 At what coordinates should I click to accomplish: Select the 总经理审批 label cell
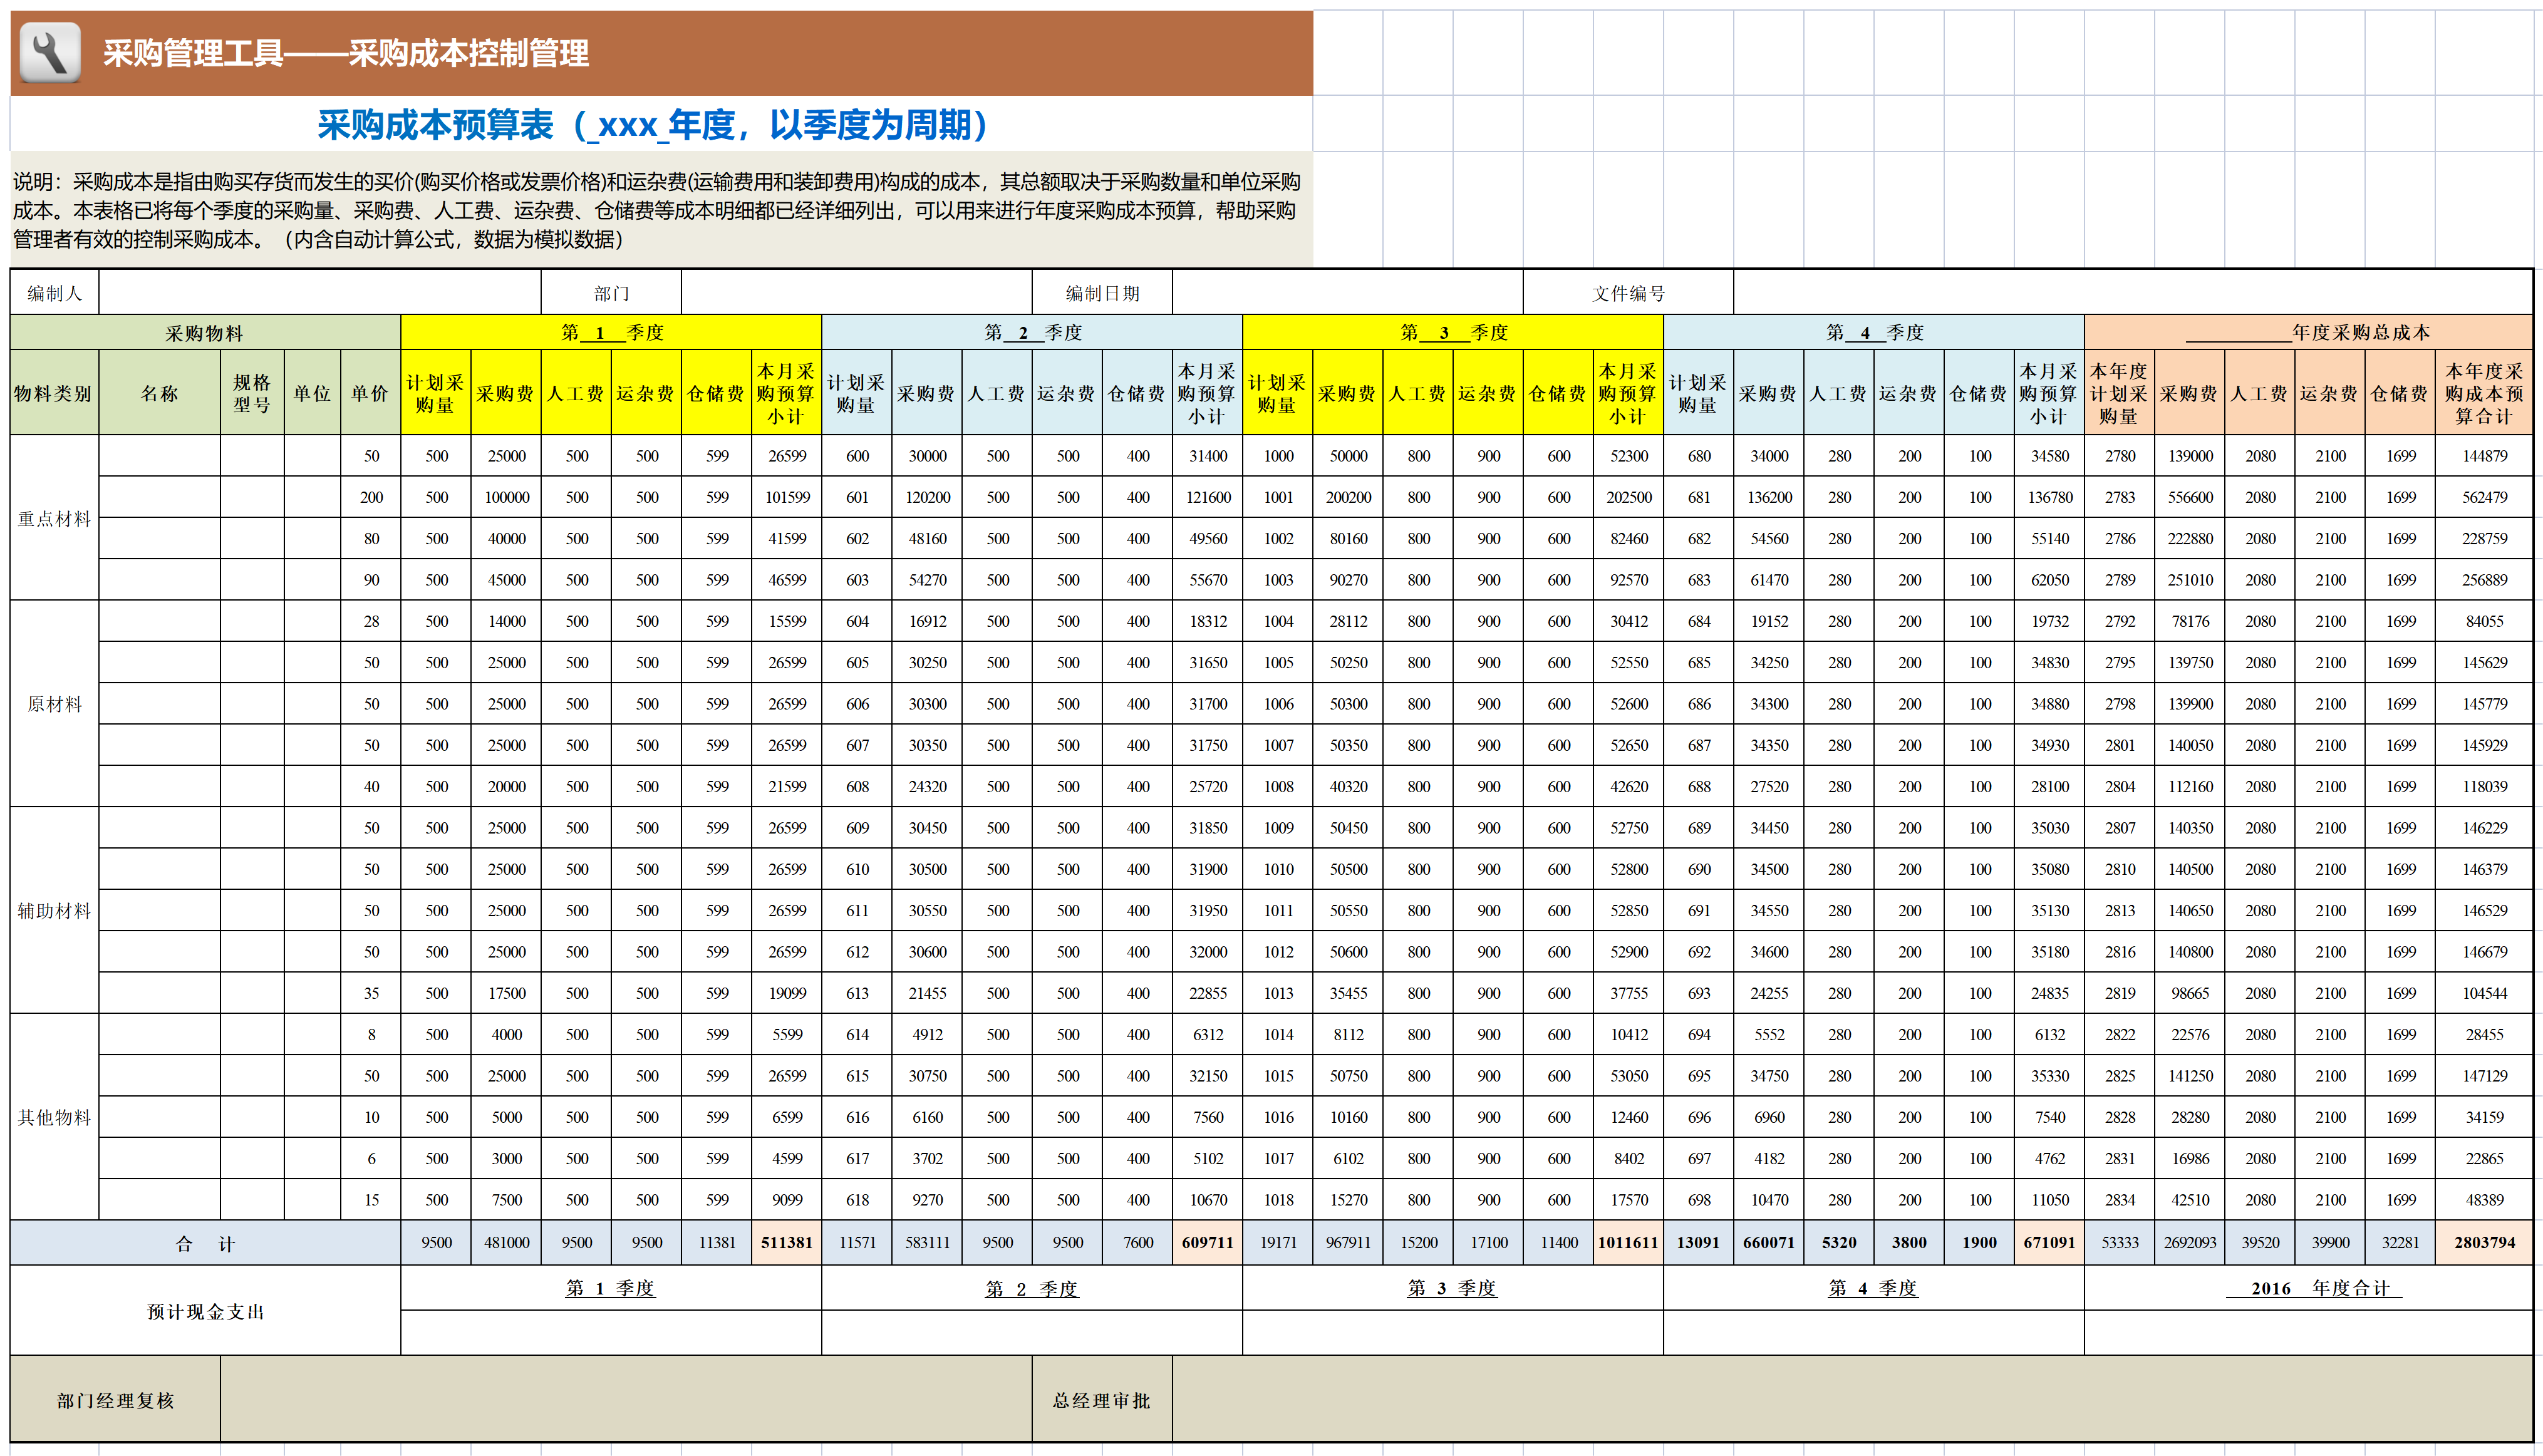(1102, 1400)
